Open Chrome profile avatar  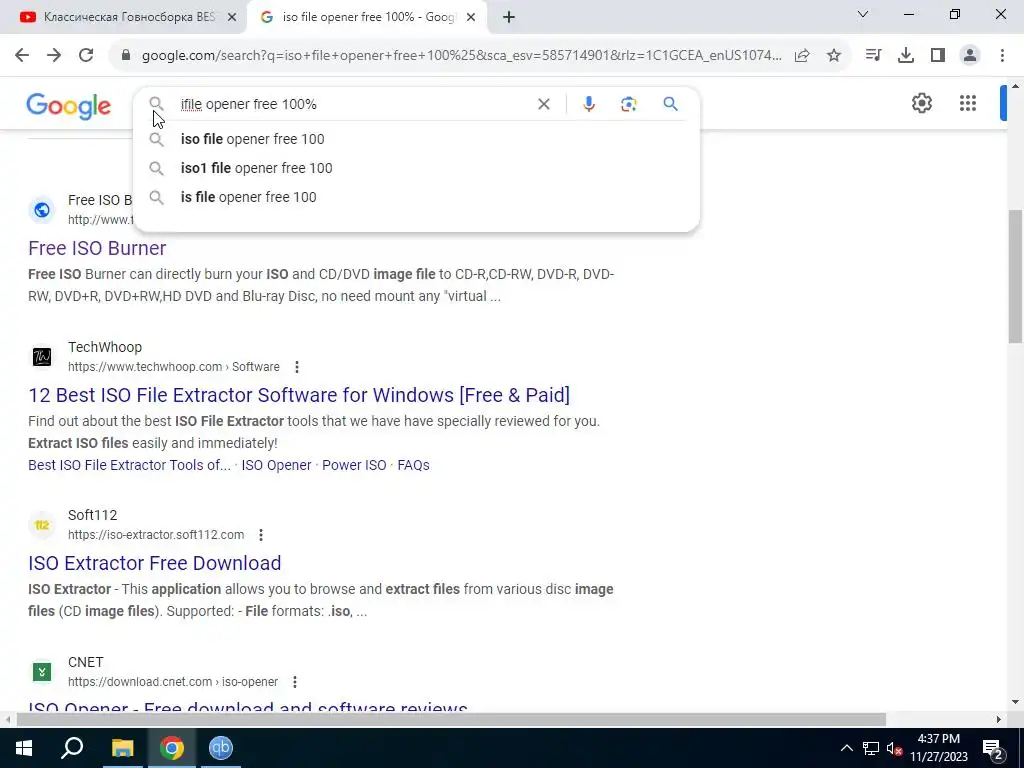(970, 56)
